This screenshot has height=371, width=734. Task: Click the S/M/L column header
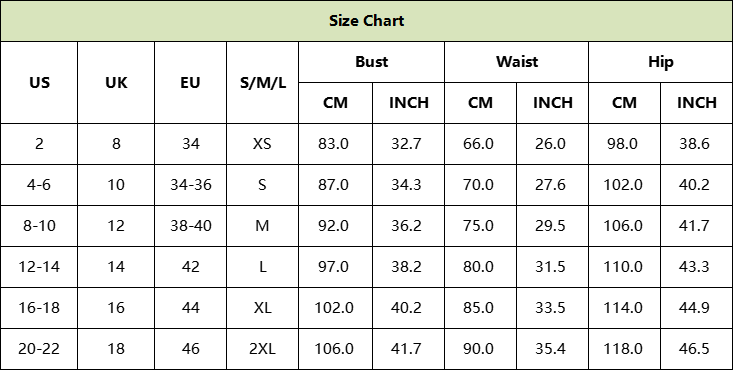pos(263,83)
